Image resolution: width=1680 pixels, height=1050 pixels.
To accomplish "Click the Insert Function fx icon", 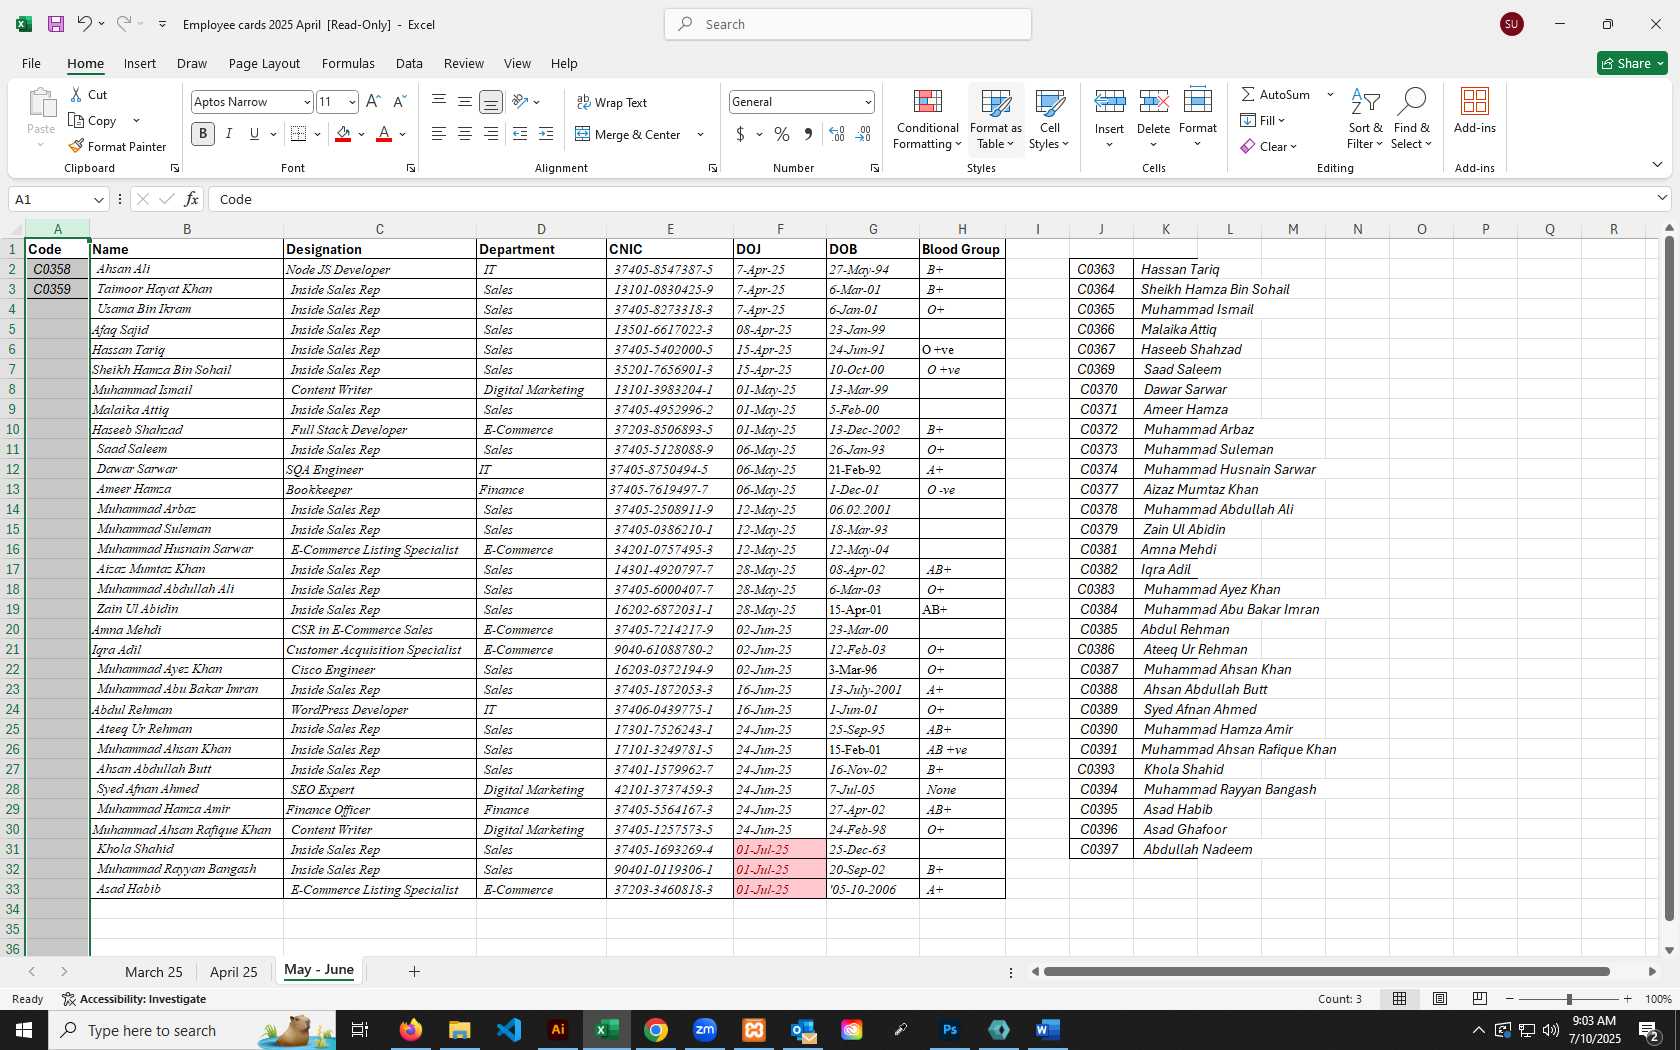I will click(x=191, y=199).
